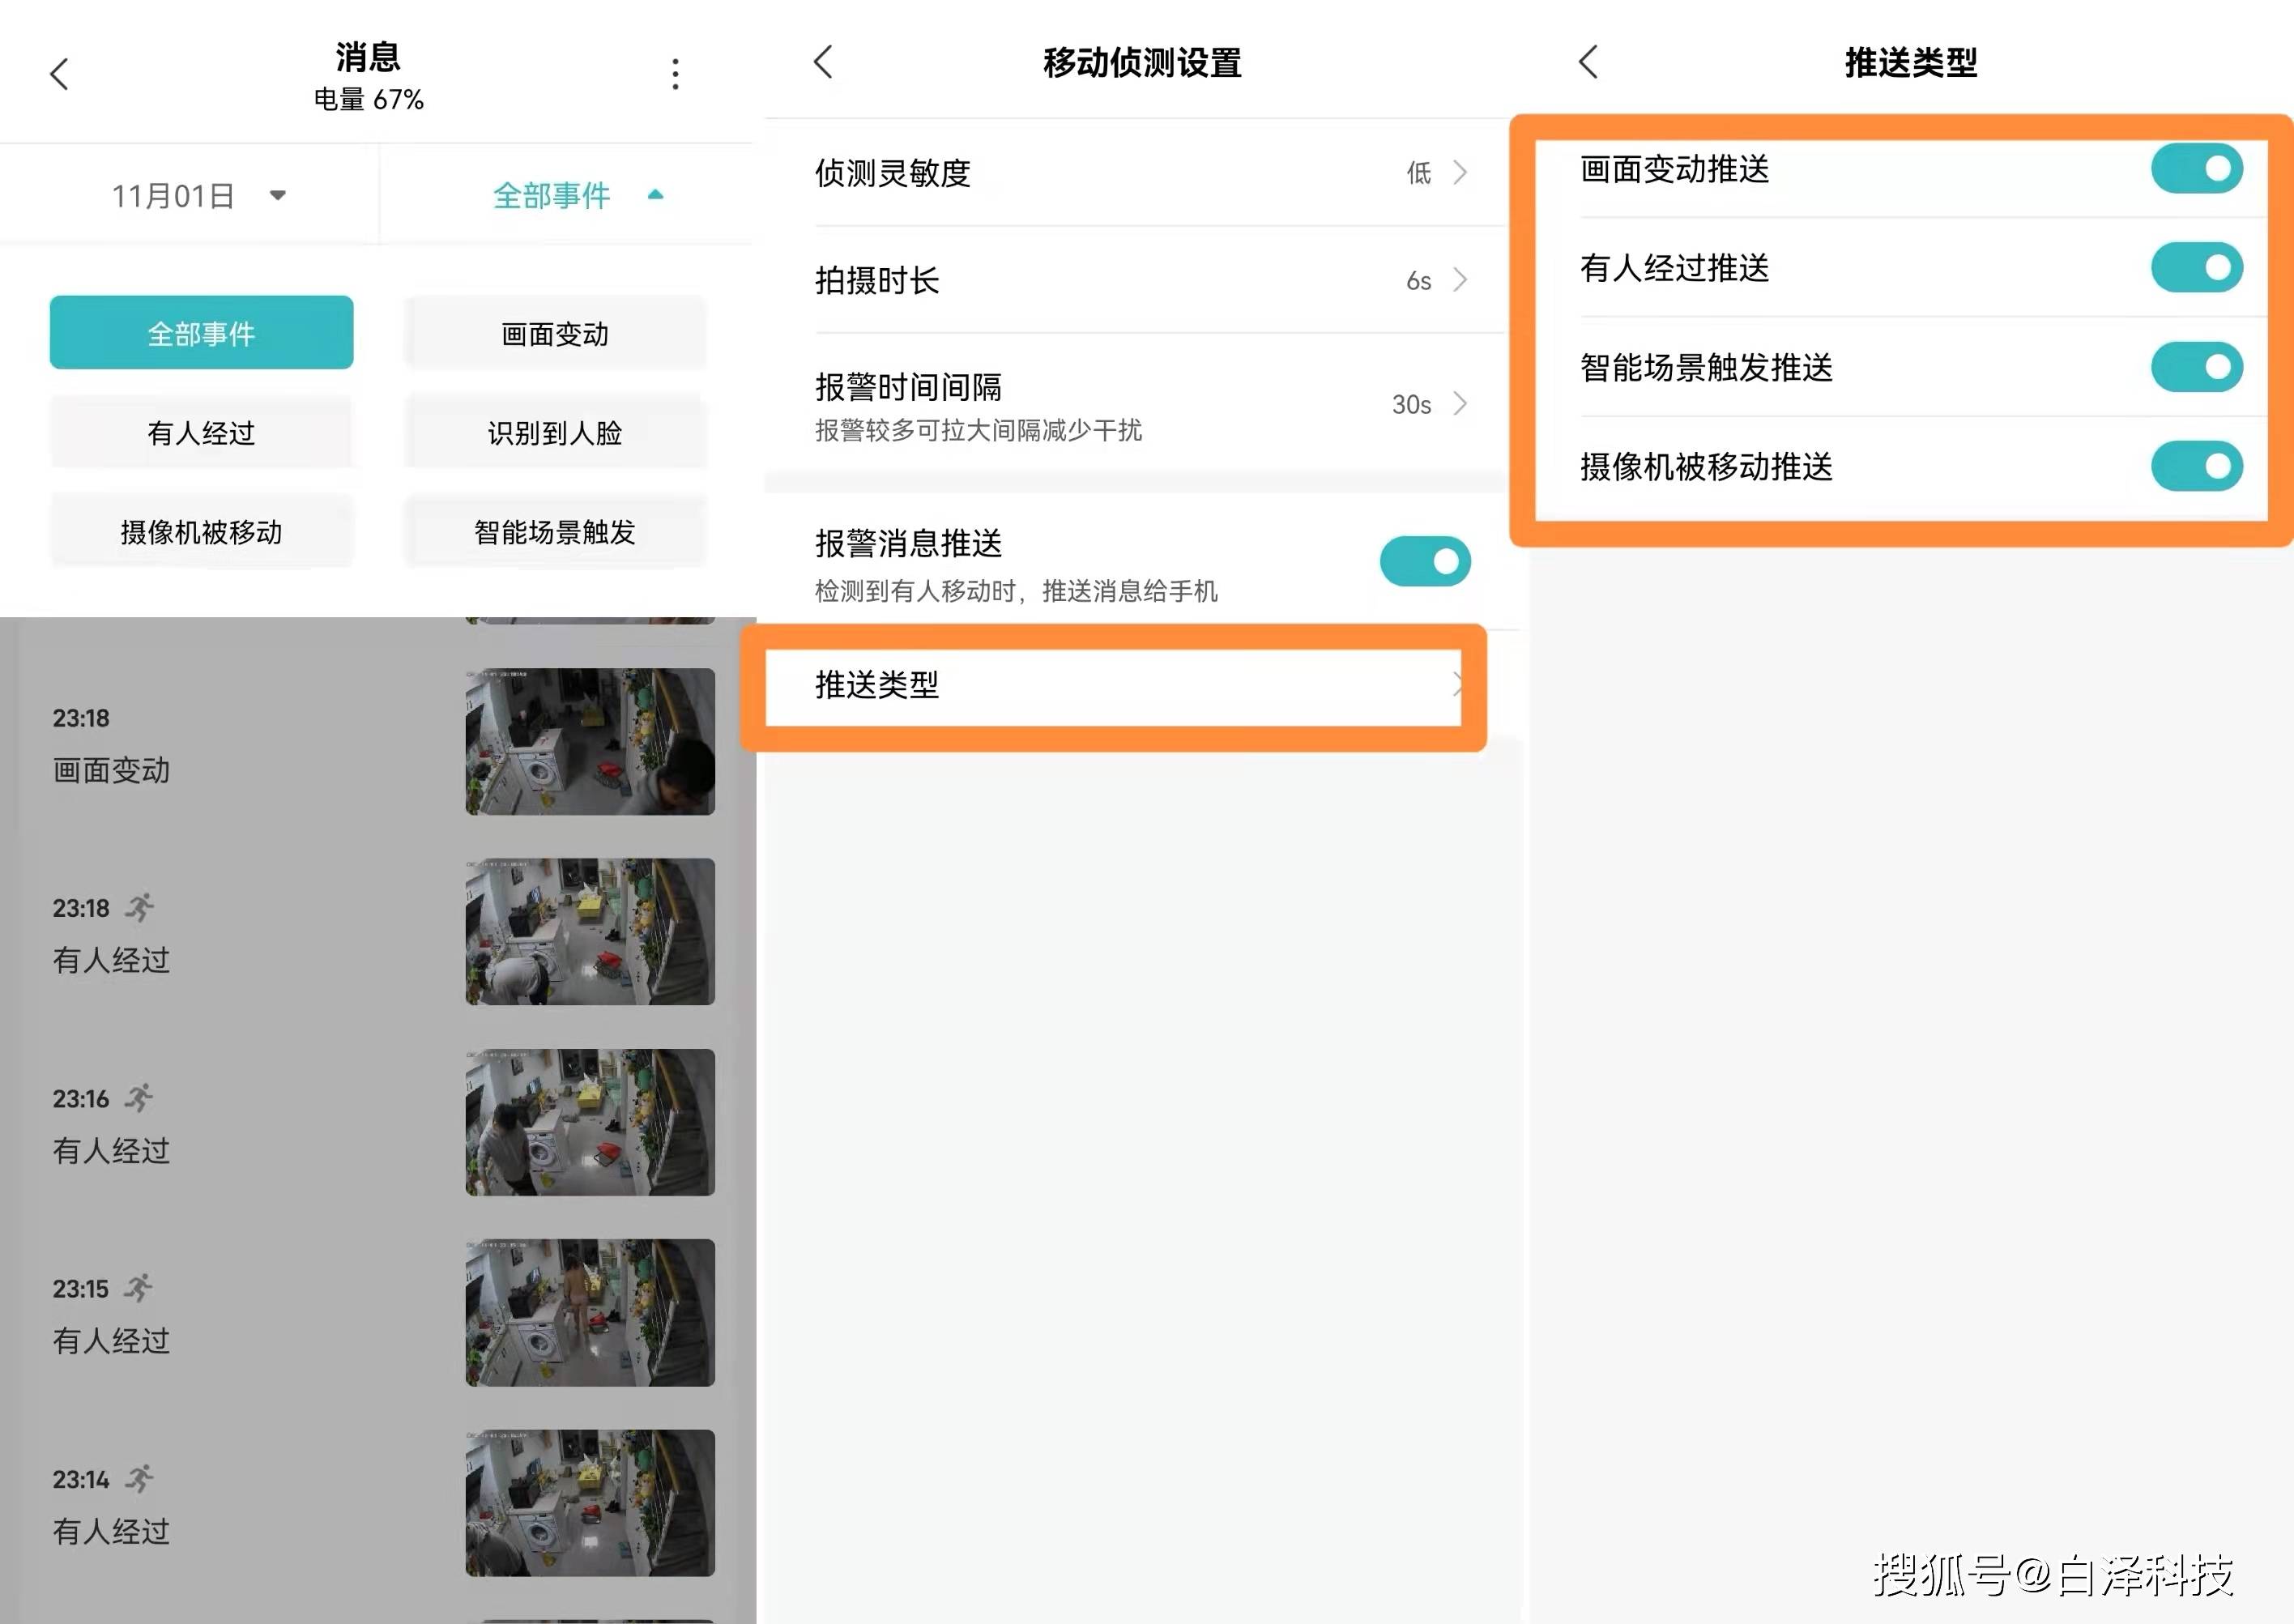
Task: Go back from the 消息 screen
Action: click(60, 74)
